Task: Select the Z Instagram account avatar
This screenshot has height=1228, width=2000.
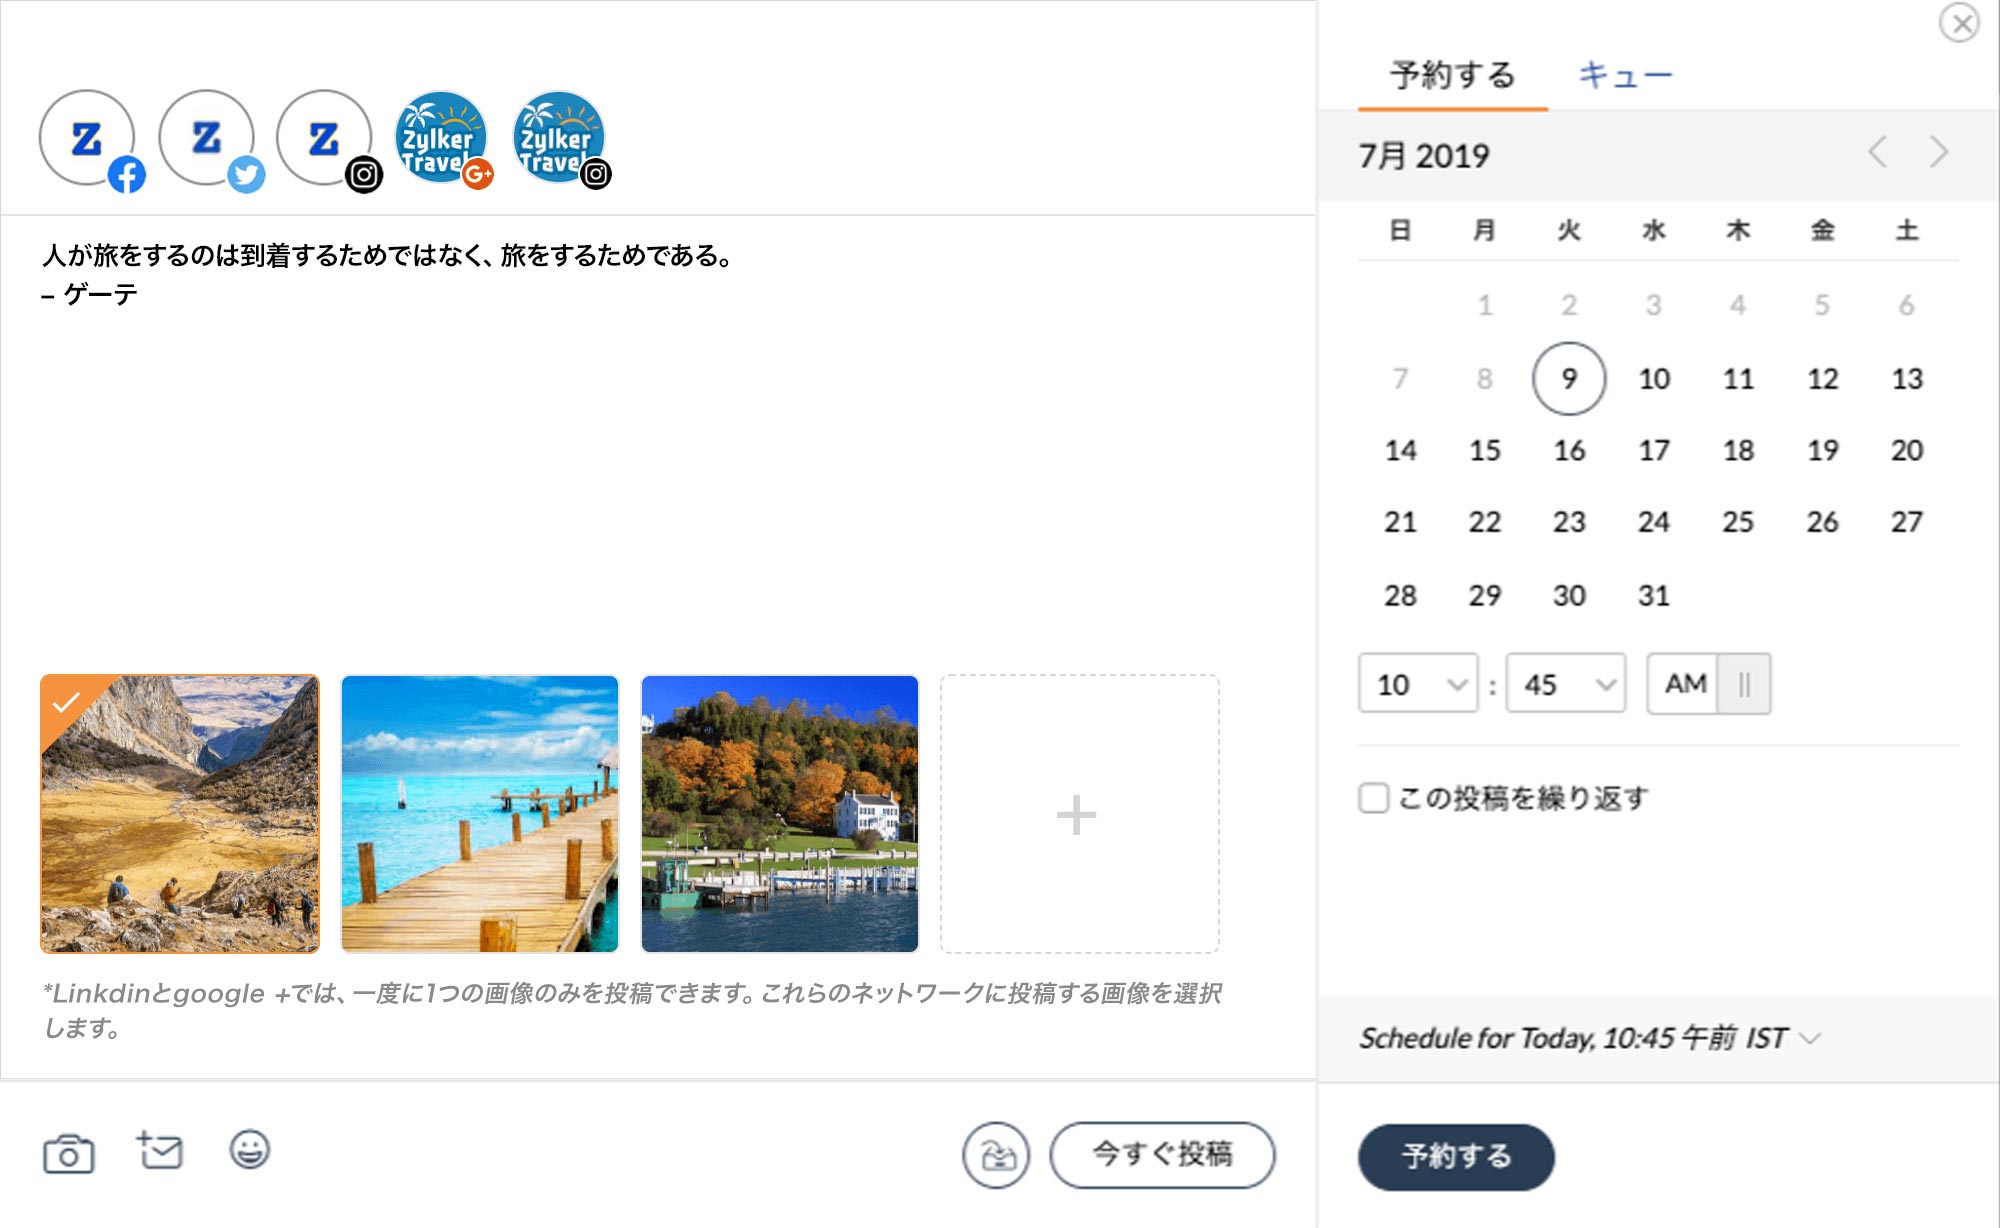Action: 325,139
